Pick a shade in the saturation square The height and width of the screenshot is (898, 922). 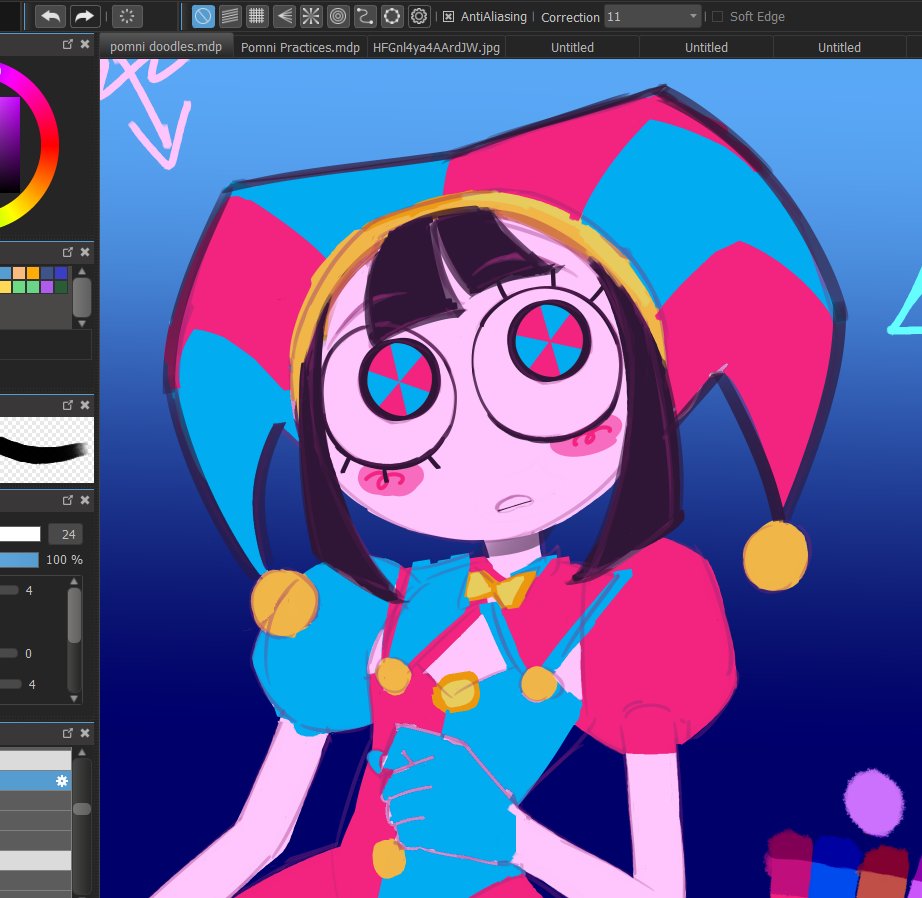pos(9,144)
